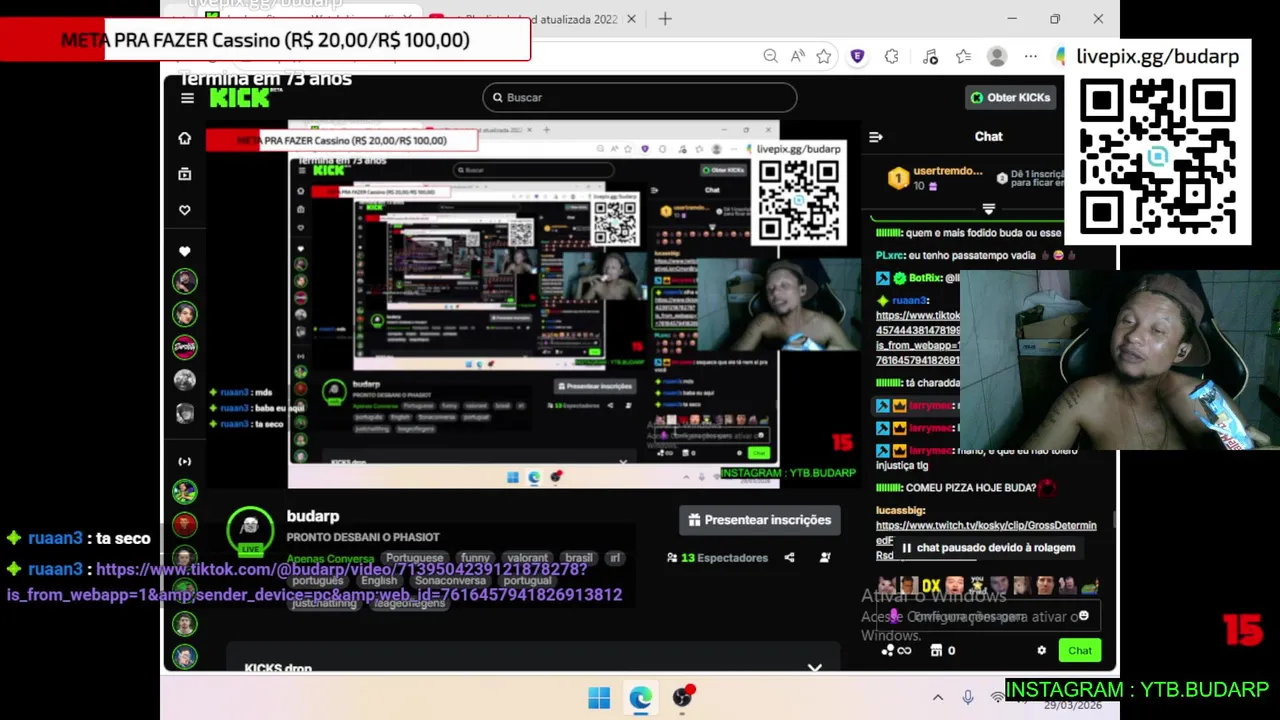Open browser profile avatar
The image size is (1280, 720).
tap(997, 57)
